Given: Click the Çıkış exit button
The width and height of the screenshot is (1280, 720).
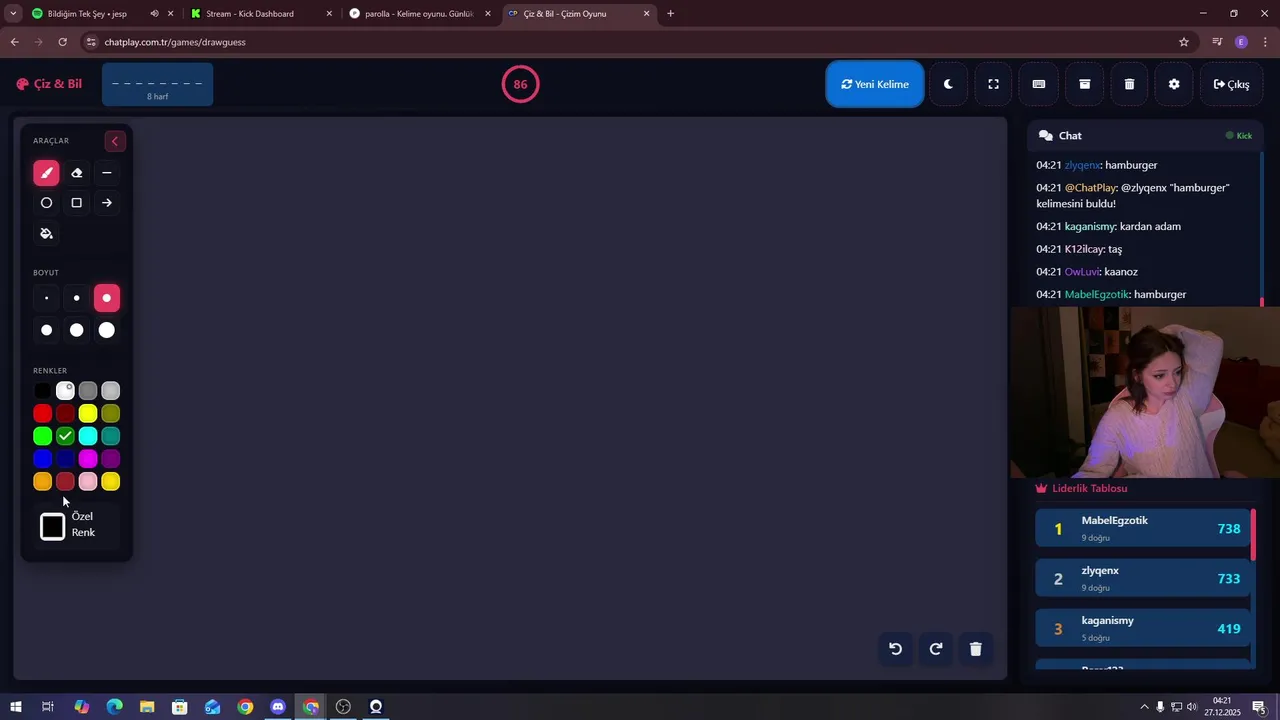Looking at the screenshot, I should point(1231,84).
